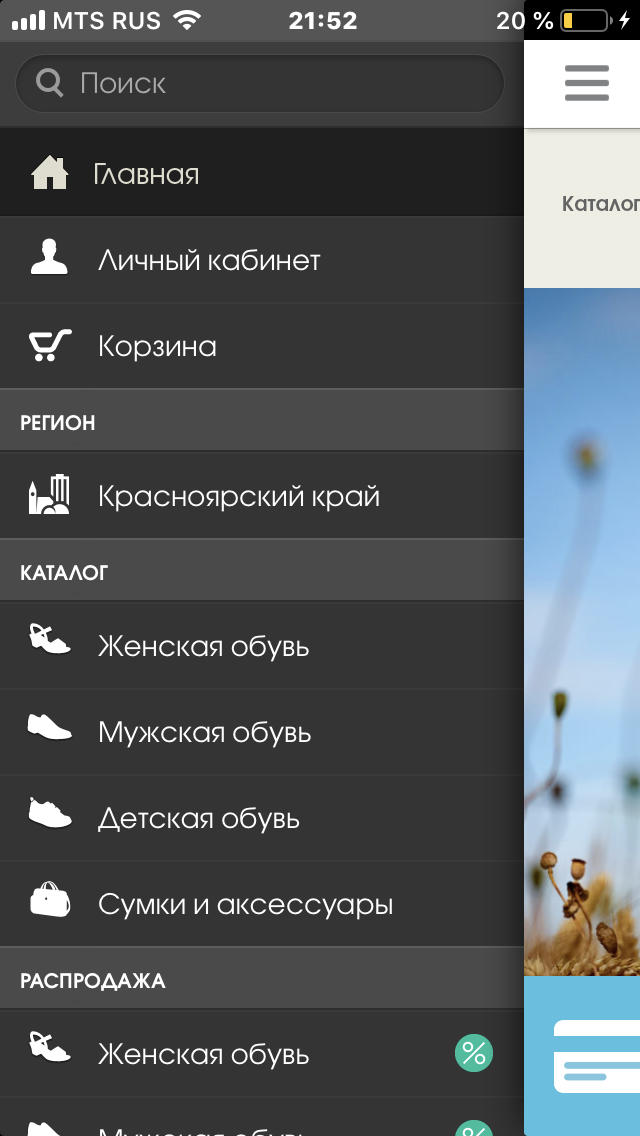
Task: Tap the high-heel shoe icon in Каталог
Action: pyautogui.click(x=49, y=640)
